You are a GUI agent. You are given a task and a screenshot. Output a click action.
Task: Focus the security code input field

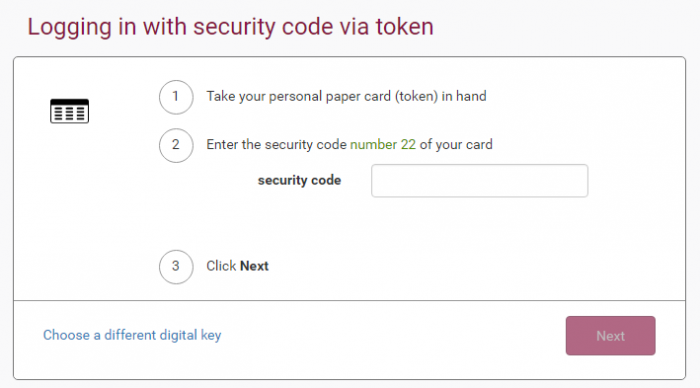click(x=479, y=180)
